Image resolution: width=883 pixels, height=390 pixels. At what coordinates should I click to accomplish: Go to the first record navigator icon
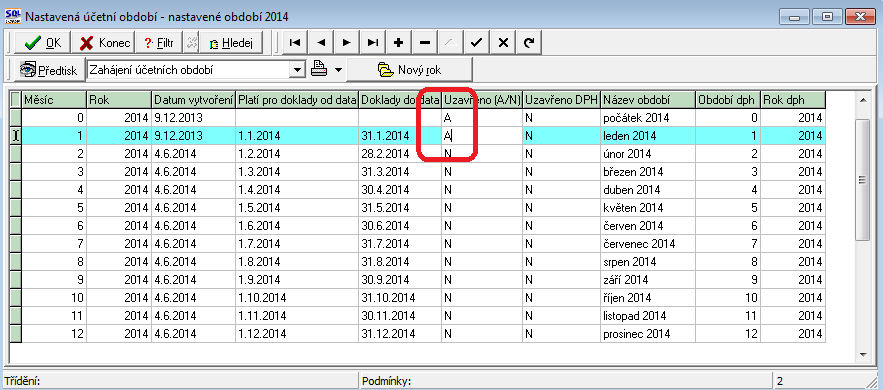point(295,43)
